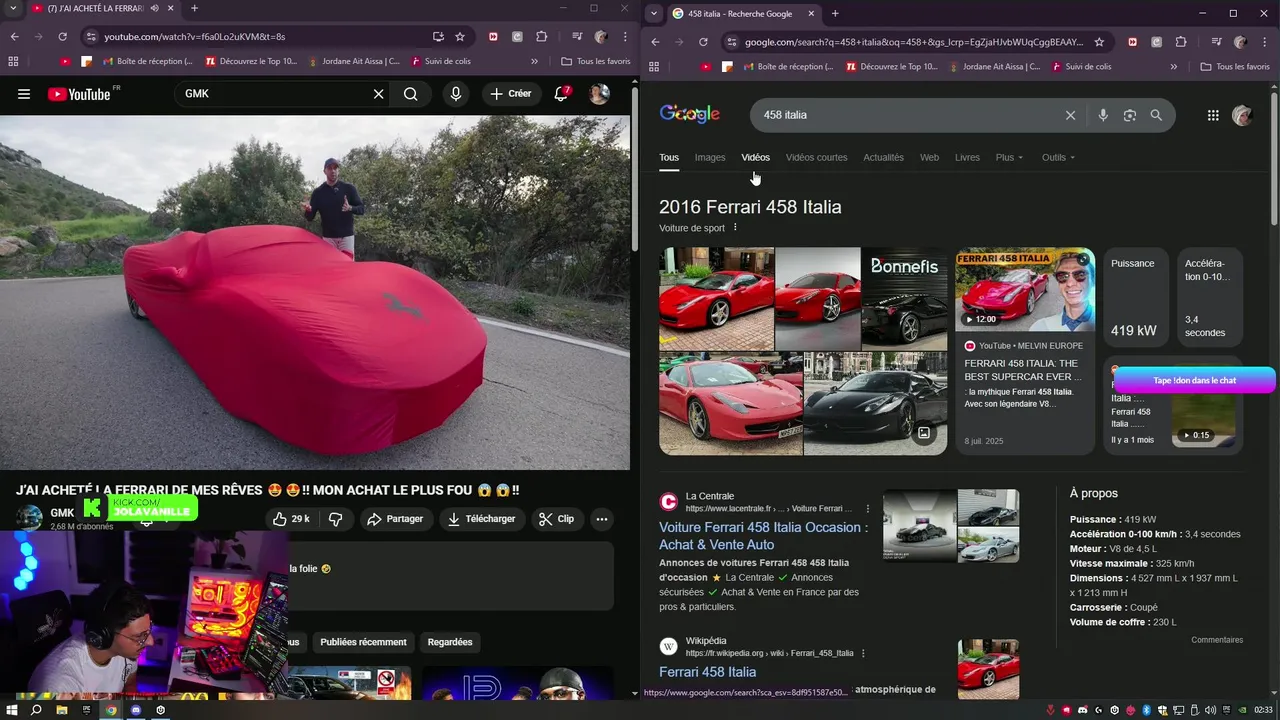Screen dimensions: 1280x720
Task: Click the Clip button
Action: click(556, 519)
